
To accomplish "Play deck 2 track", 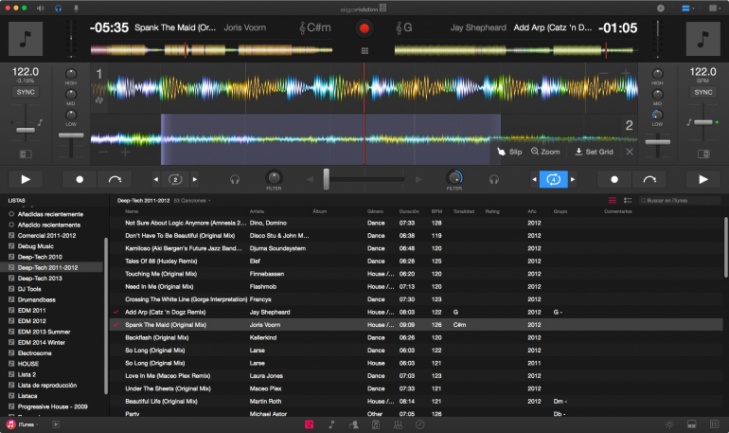I will click(x=703, y=179).
